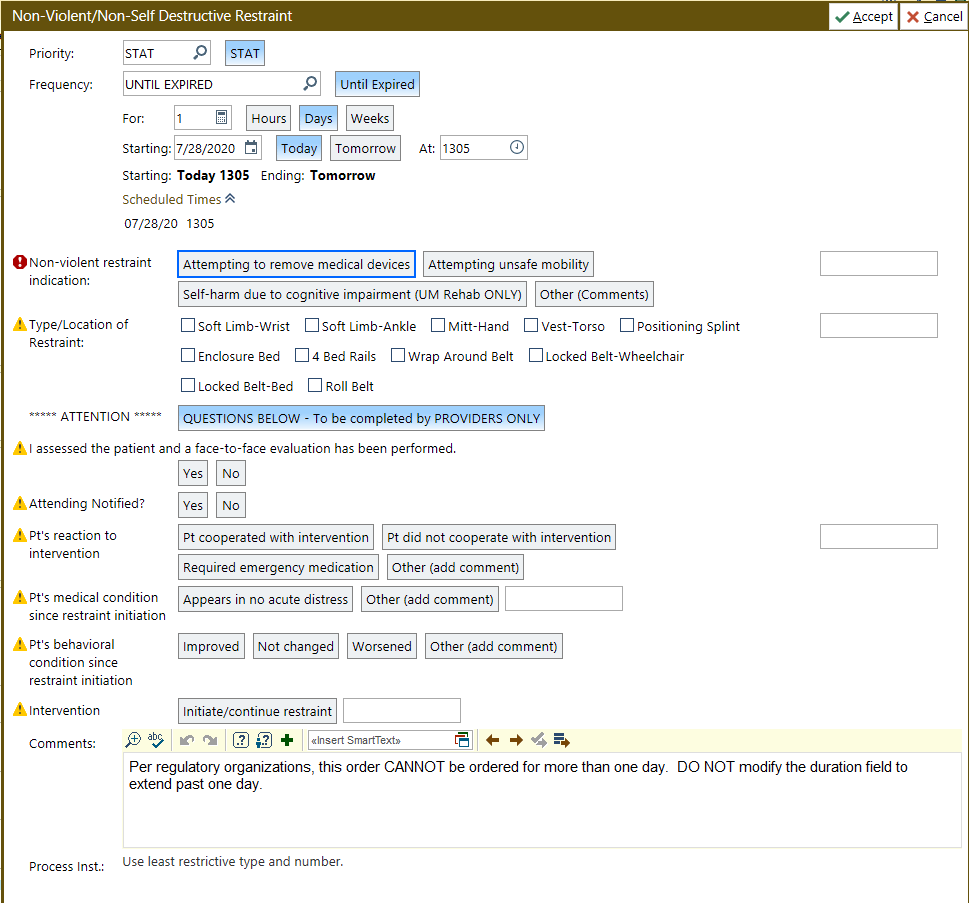Set duration unit to Hours
This screenshot has height=903, width=969.
click(268, 118)
